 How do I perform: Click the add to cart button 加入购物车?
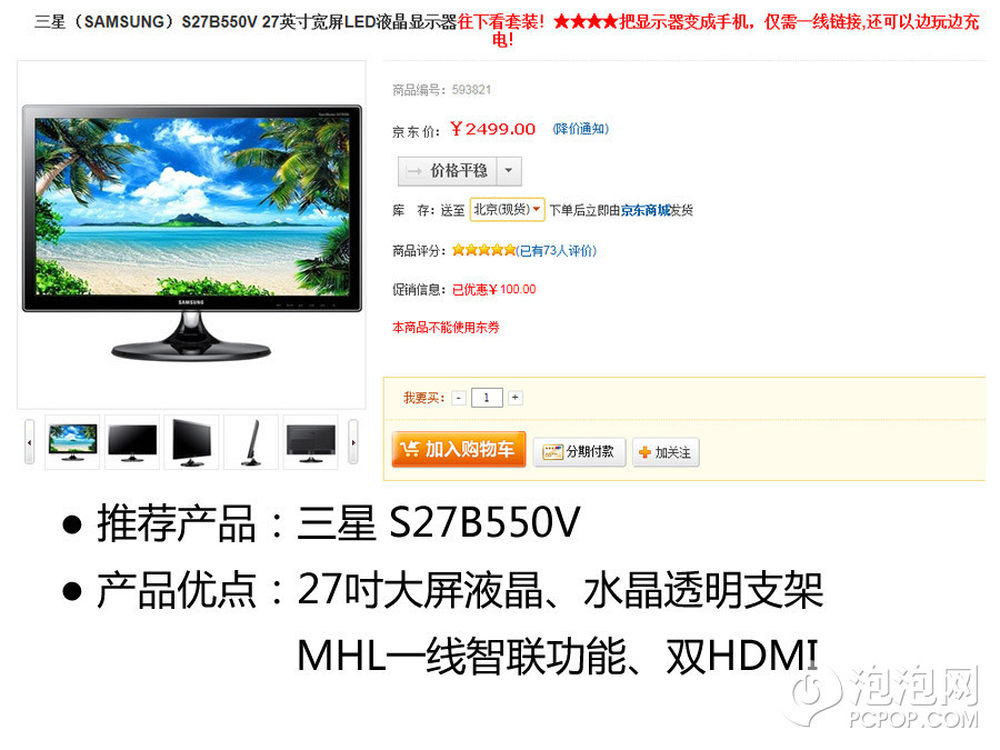click(x=459, y=450)
